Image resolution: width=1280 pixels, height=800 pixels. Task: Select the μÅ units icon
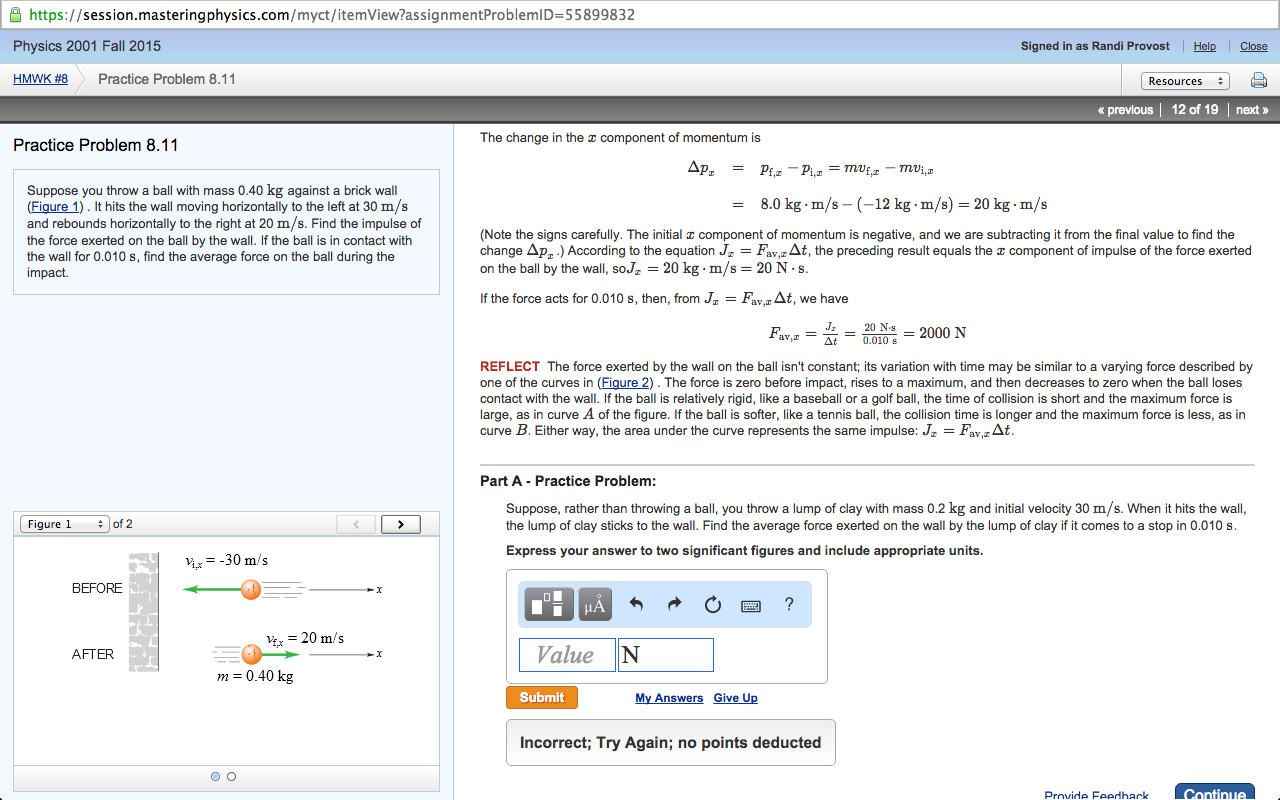tap(594, 603)
